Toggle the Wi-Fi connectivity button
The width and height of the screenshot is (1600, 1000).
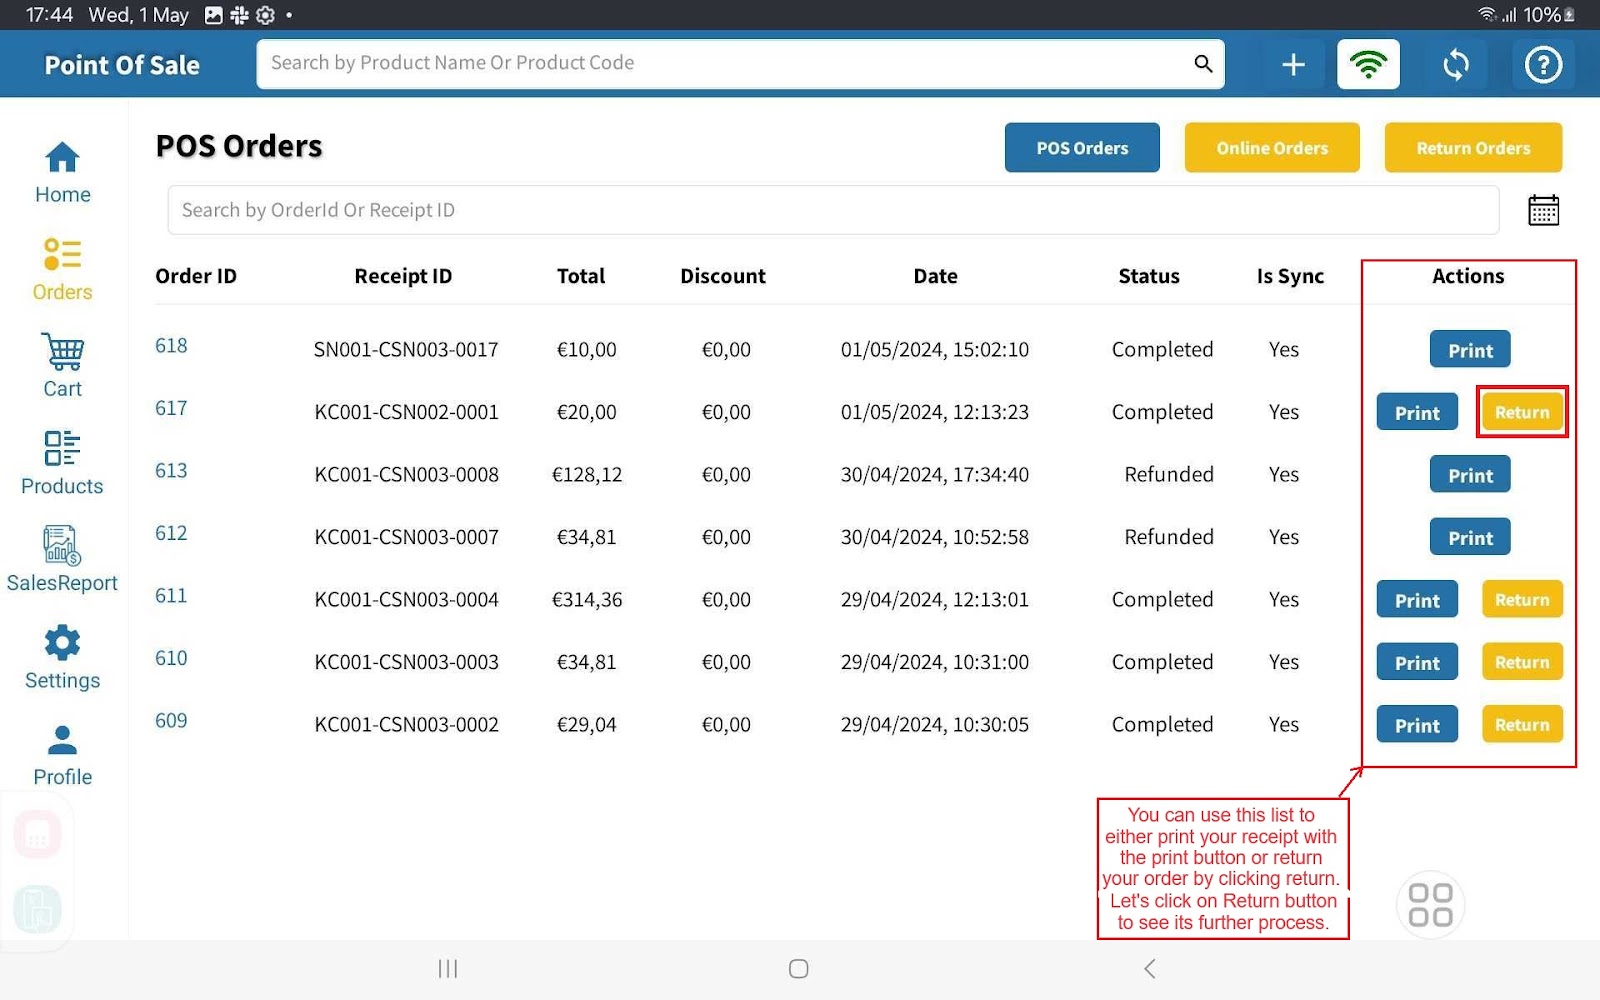point(1368,65)
